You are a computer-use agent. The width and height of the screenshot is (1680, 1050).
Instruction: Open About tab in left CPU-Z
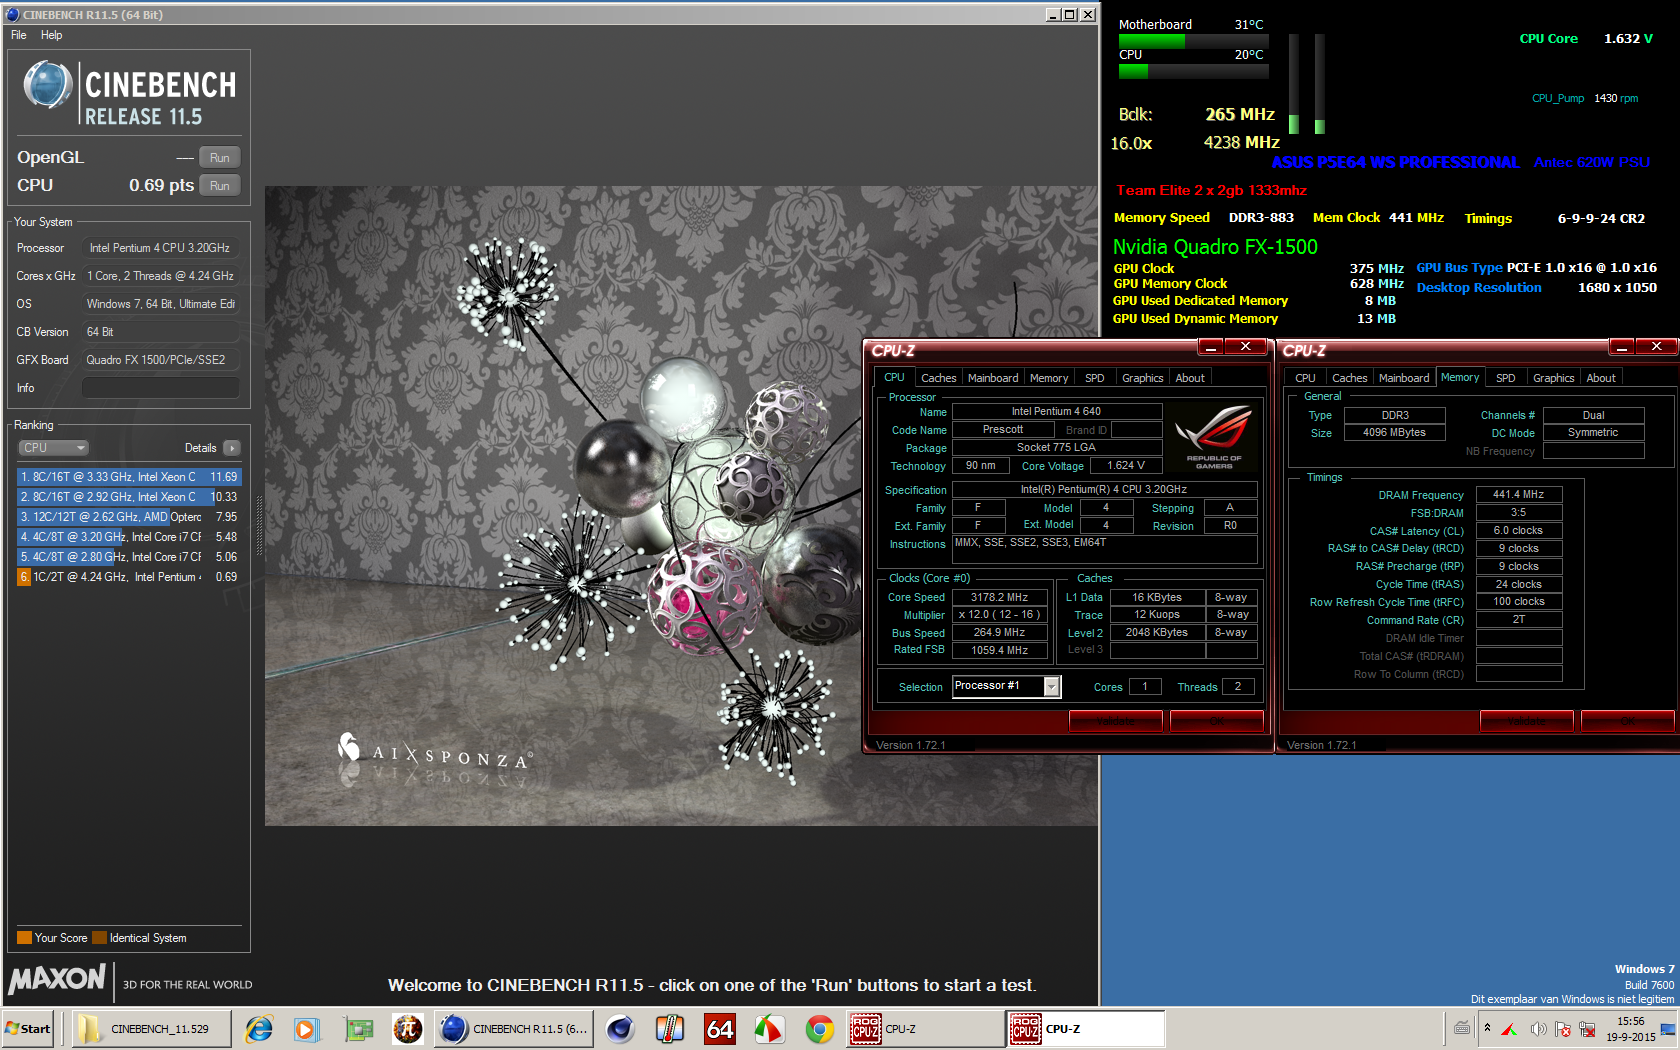coord(1190,378)
